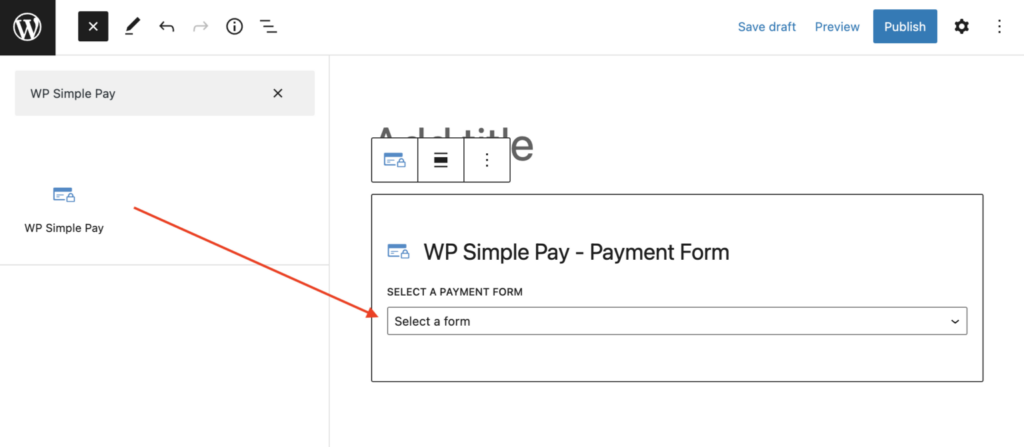Preview the post

pos(837,27)
